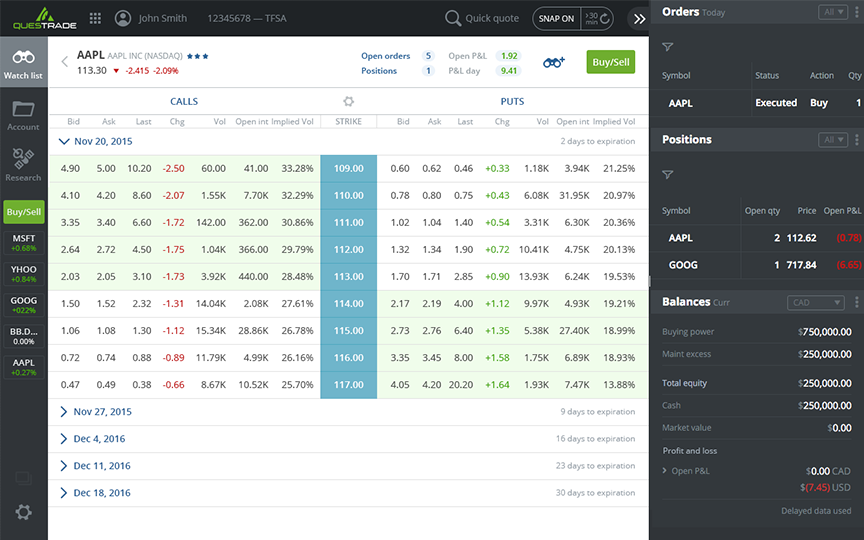Click the star rating next to AAPL INC
864x540 pixels.
click(x=197, y=56)
